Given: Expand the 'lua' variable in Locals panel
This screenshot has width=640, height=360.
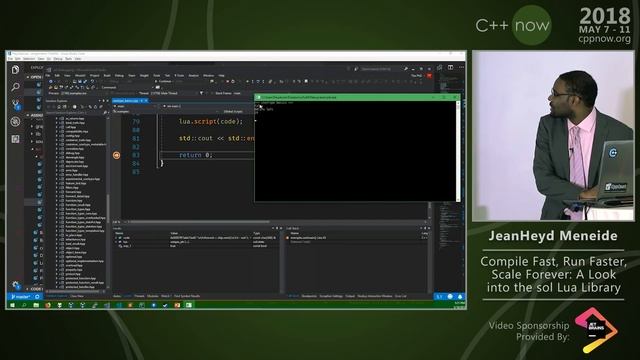Looking at the screenshot, I should tap(116, 242).
